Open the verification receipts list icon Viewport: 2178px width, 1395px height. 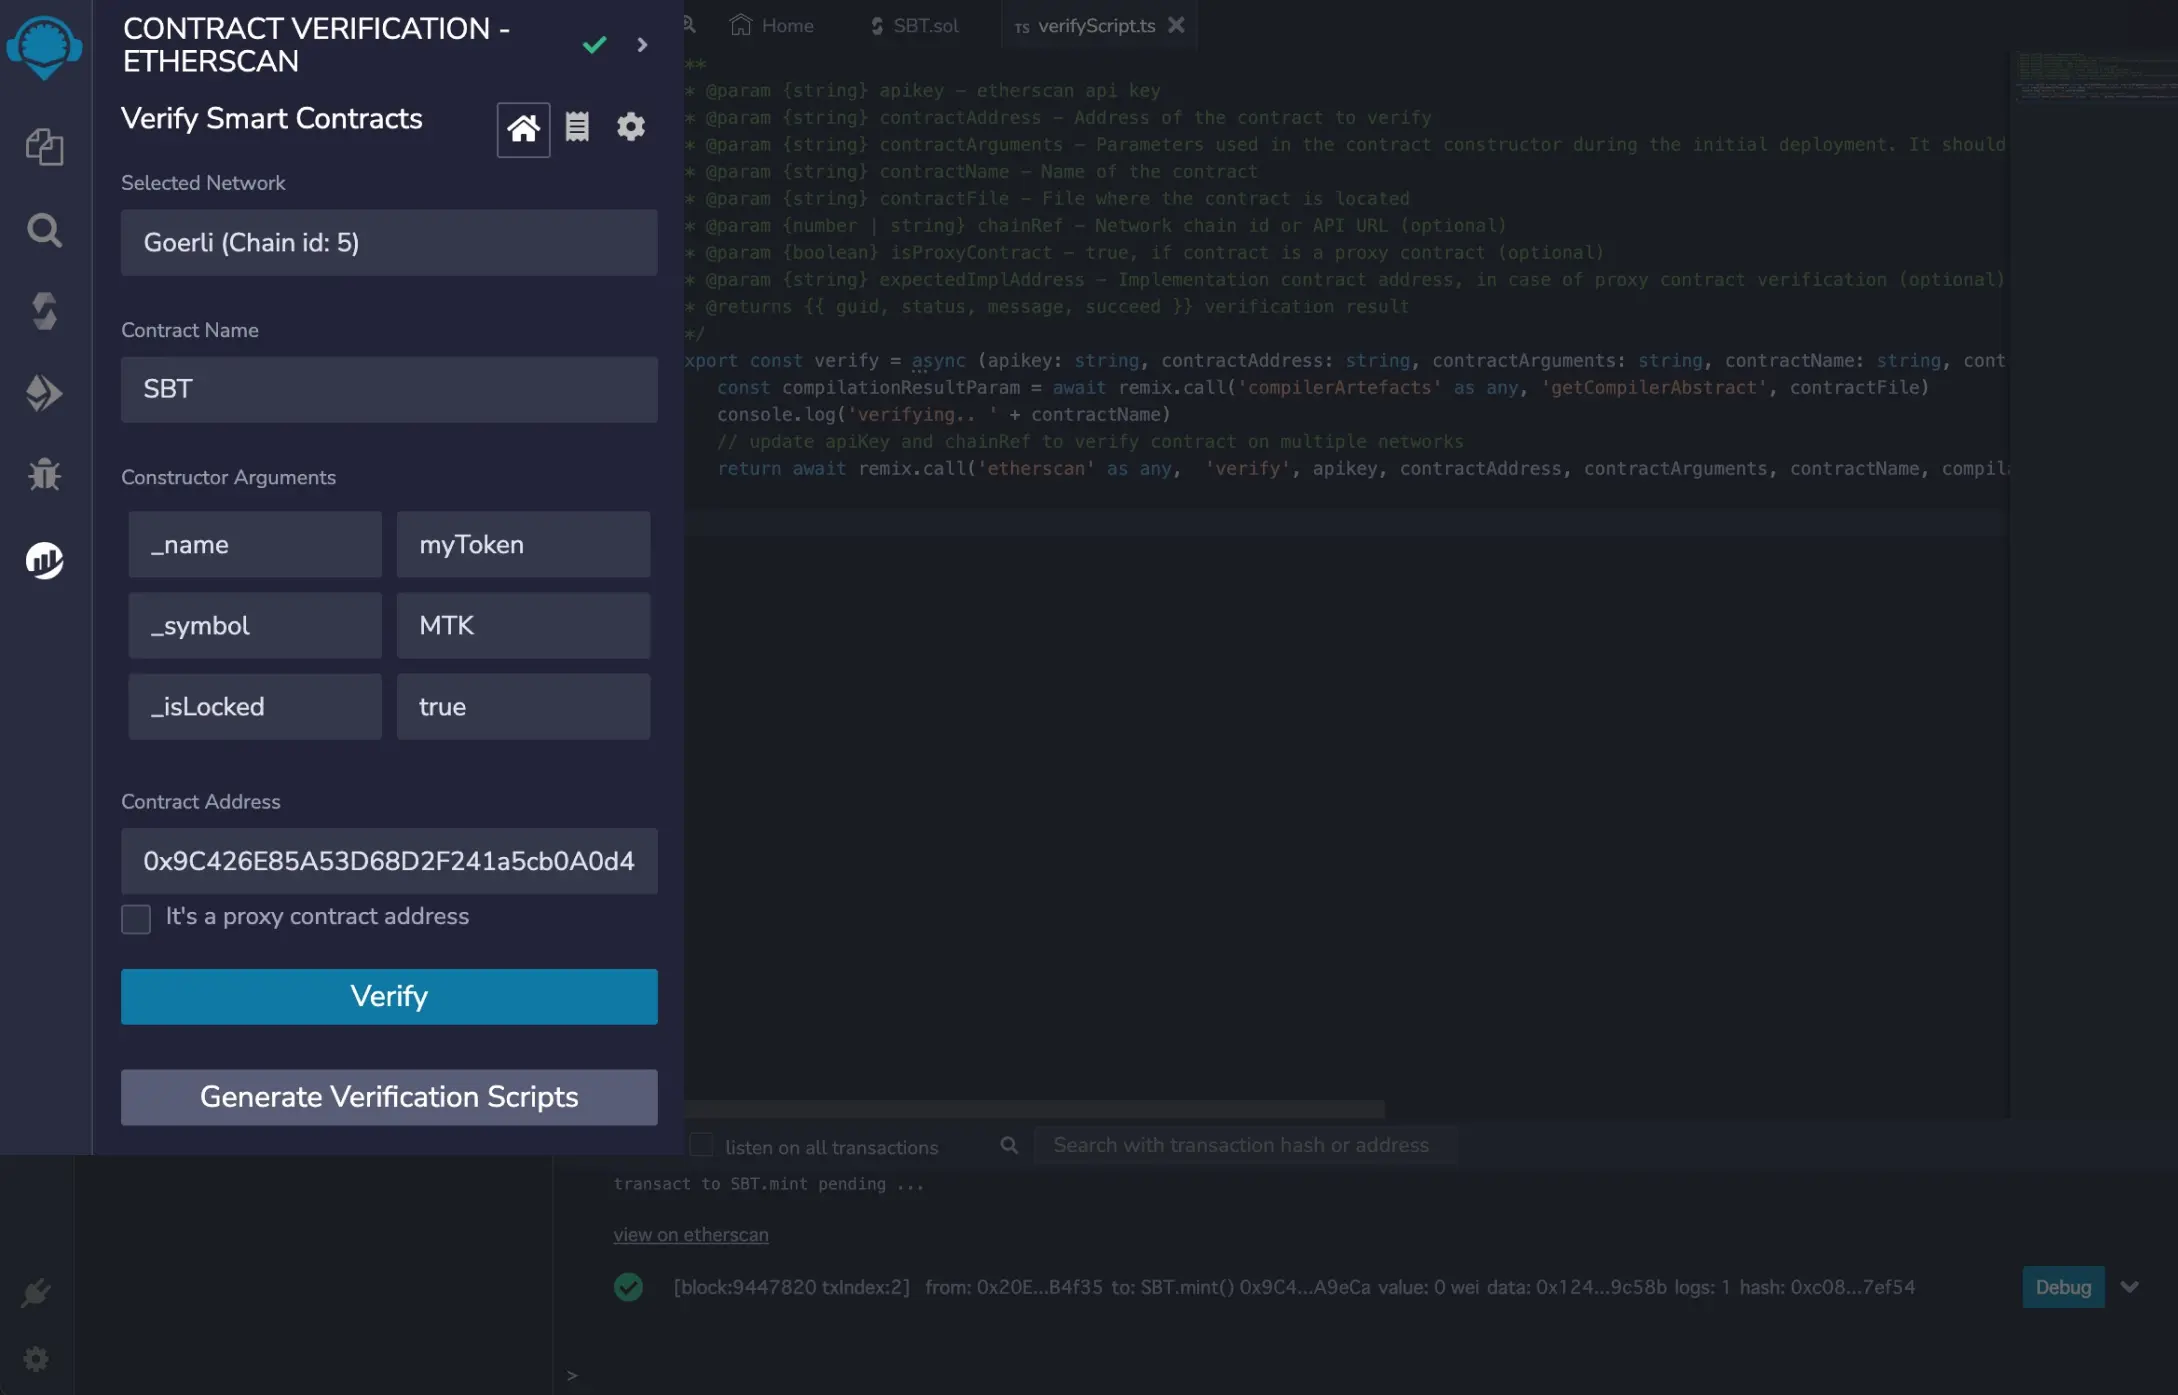click(577, 127)
